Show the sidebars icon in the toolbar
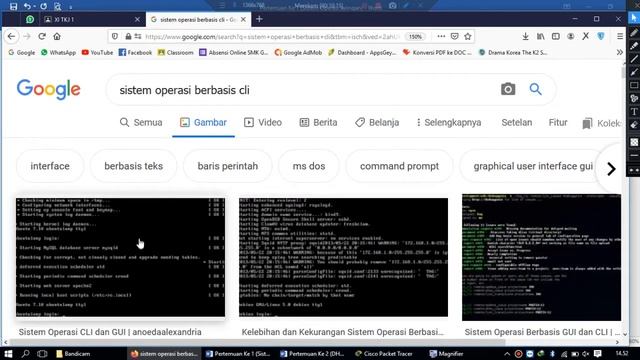 (556, 36)
